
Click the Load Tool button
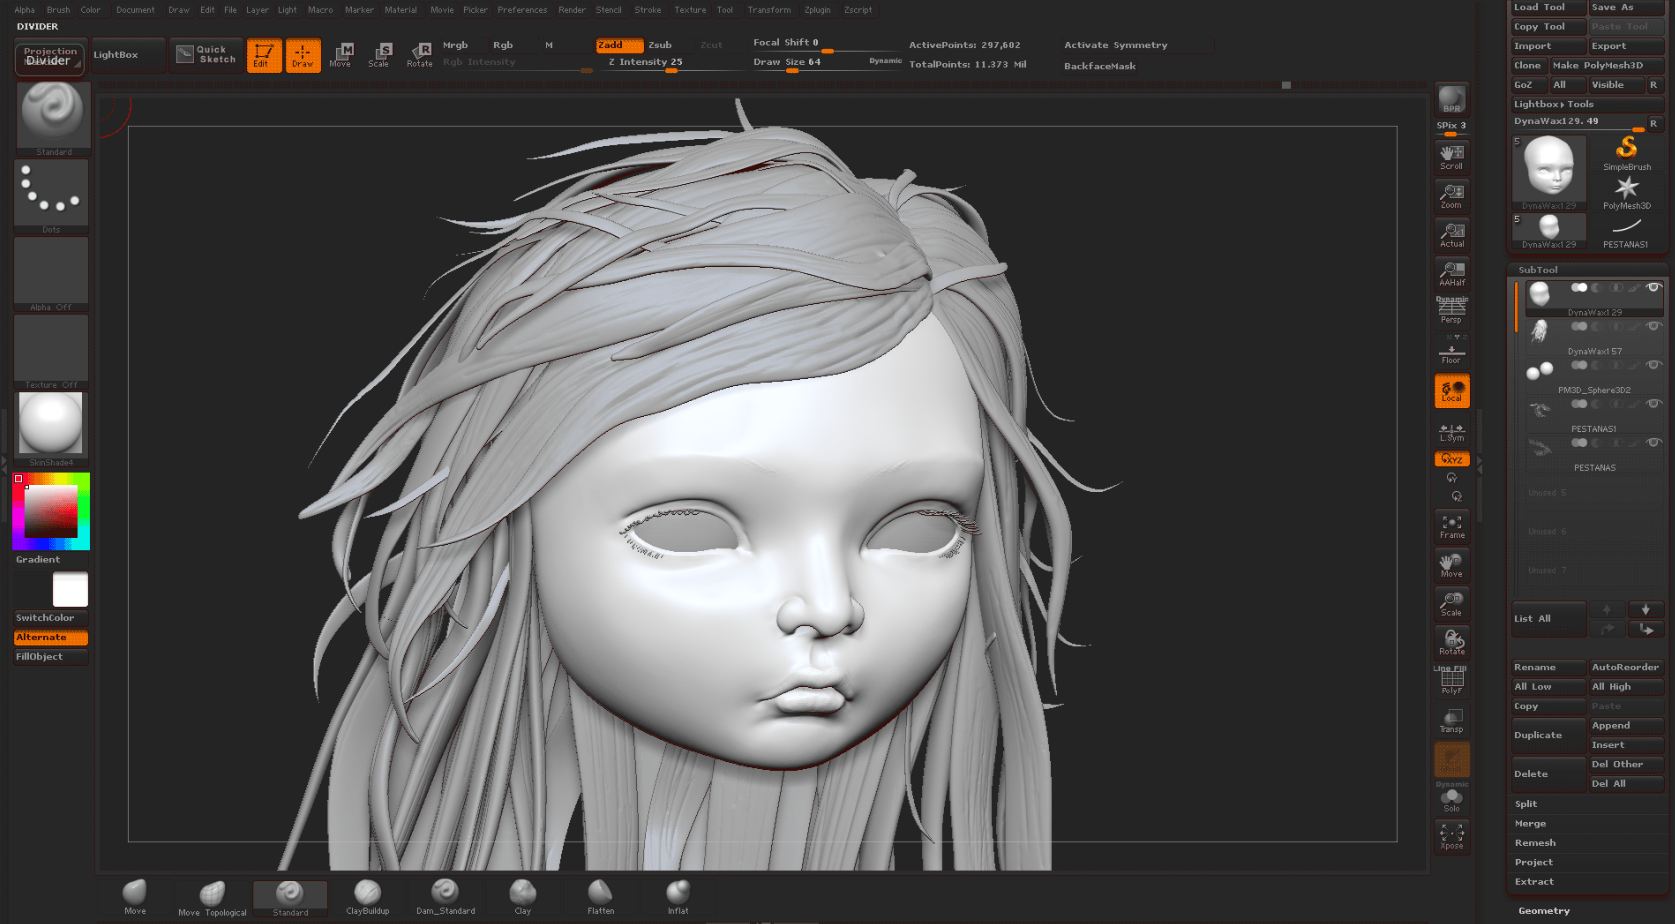click(1547, 7)
